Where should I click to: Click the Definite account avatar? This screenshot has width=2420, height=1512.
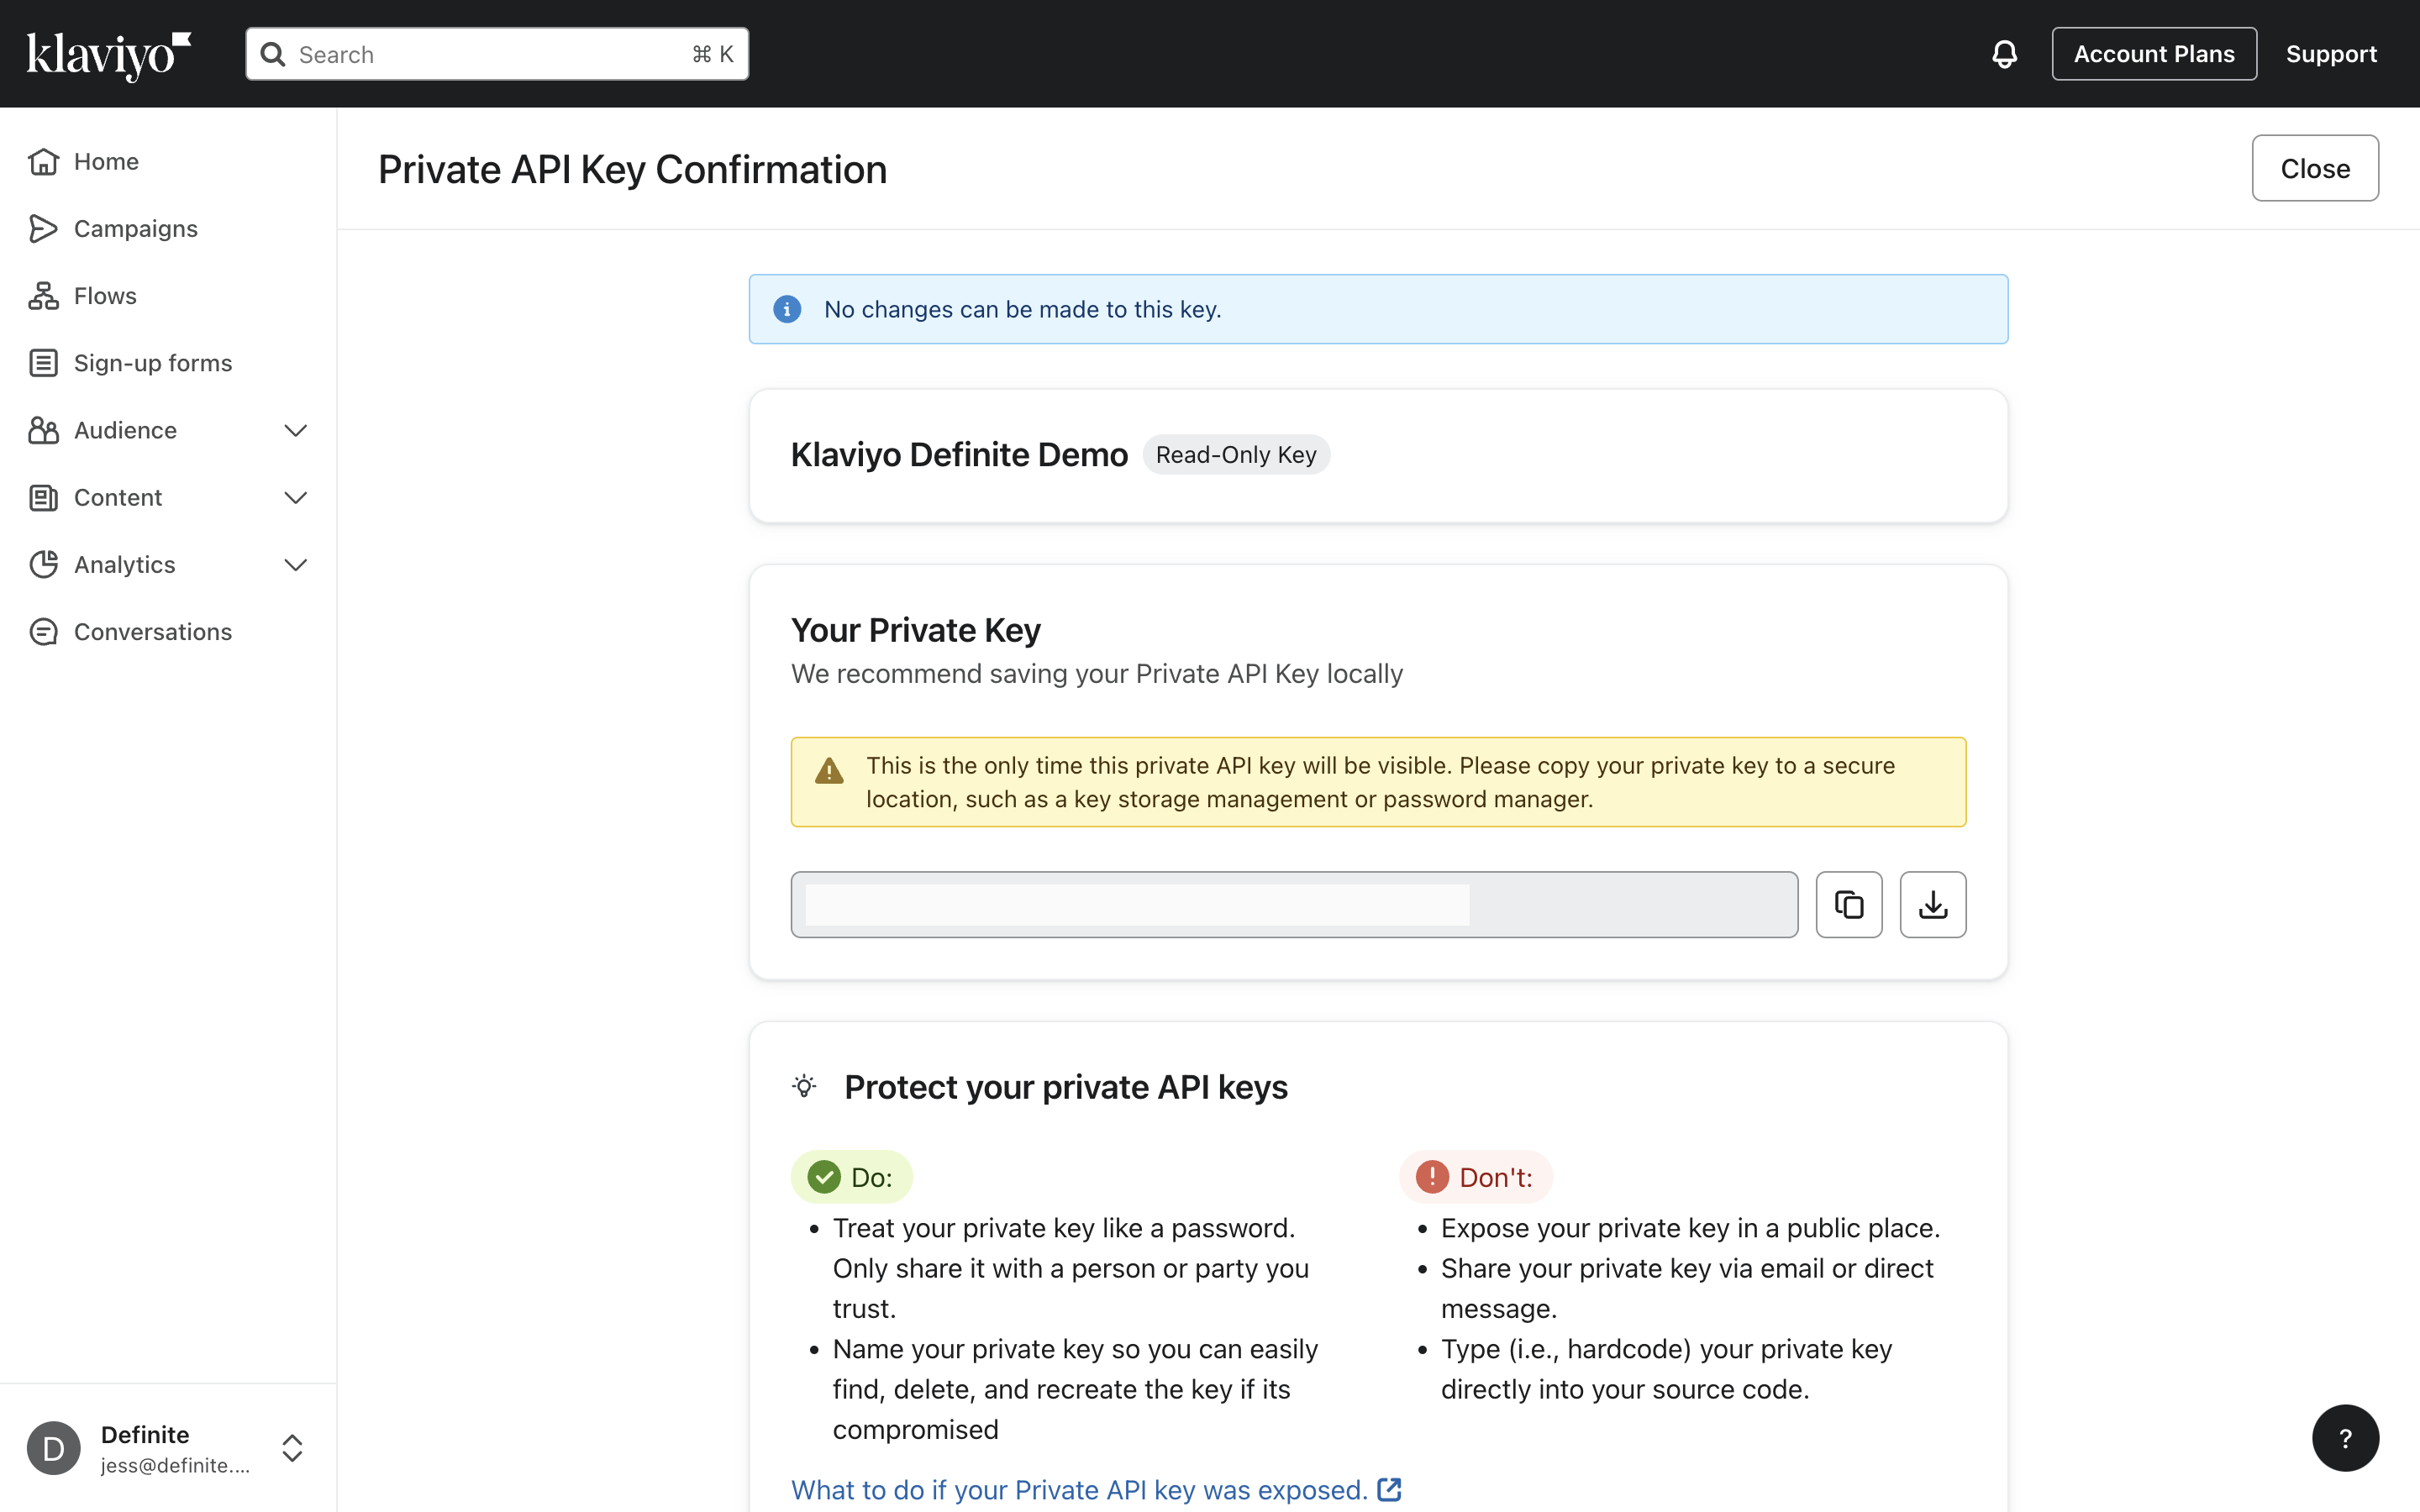click(x=54, y=1448)
